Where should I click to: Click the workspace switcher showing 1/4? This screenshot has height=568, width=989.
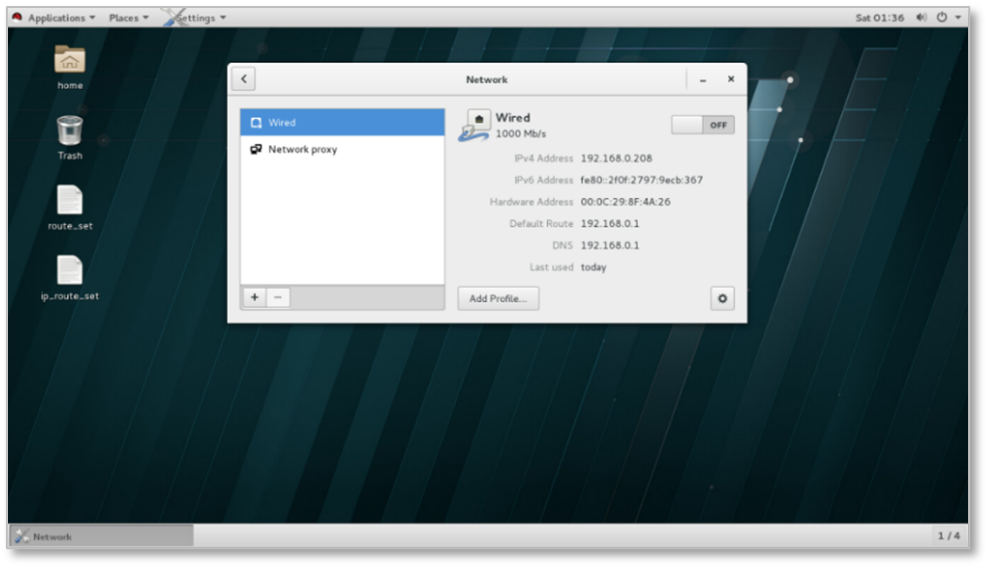(x=948, y=536)
